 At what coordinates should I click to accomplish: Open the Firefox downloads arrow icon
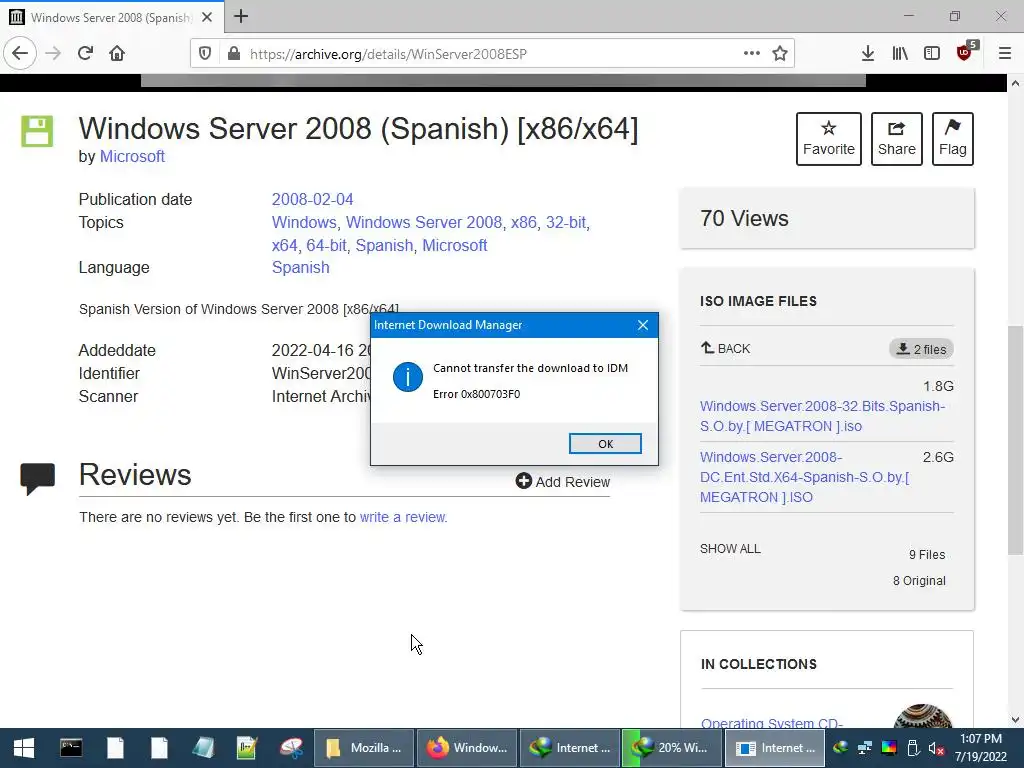coord(868,54)
